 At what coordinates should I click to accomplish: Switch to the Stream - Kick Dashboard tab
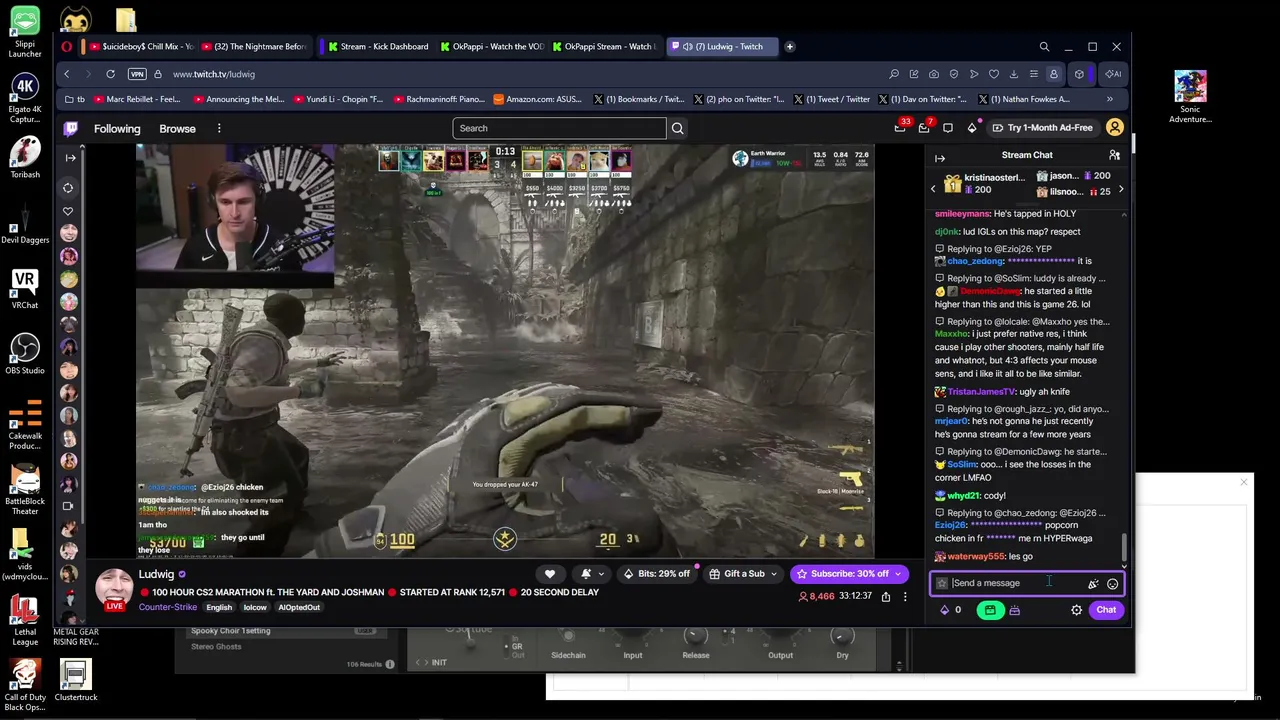[x=379, y=46]
